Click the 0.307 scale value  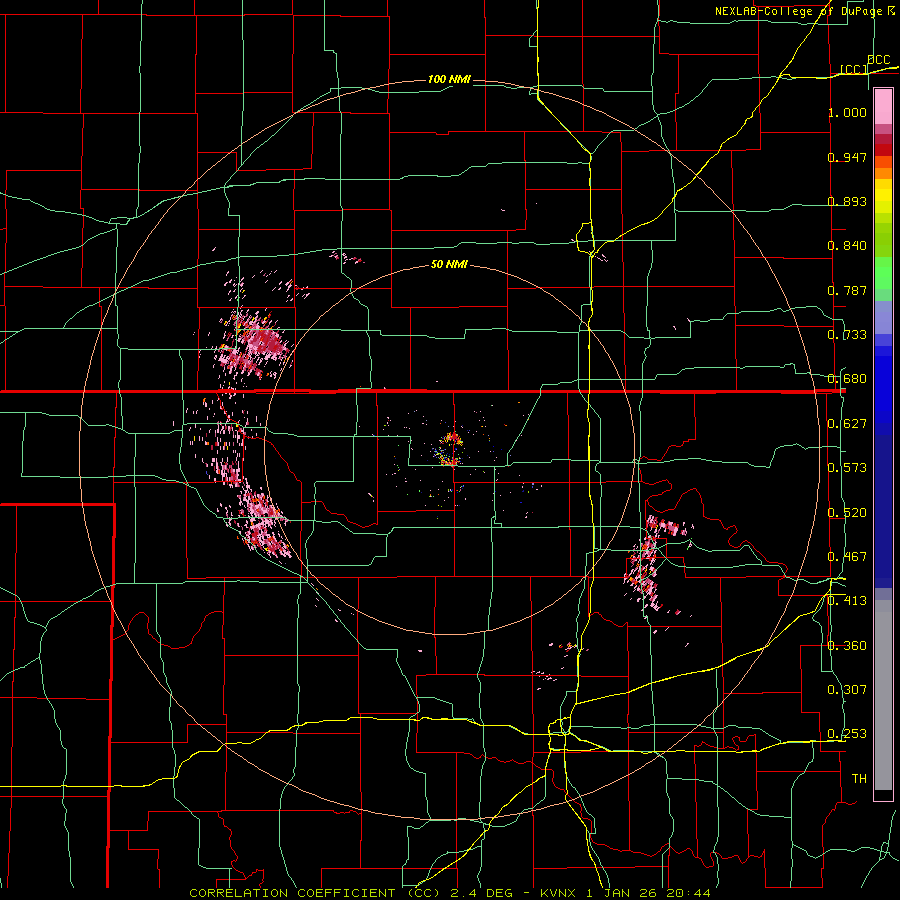pyautogui.click(x=847, y=690)
